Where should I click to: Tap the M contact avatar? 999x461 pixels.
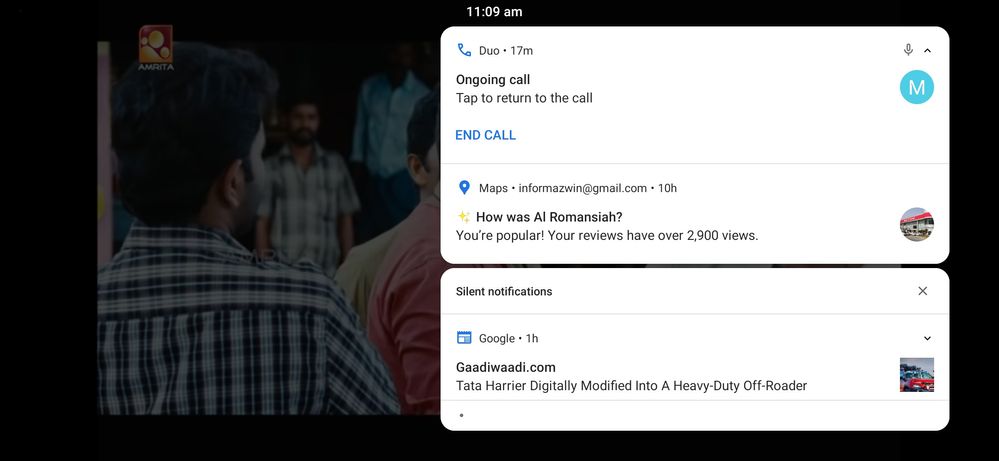[916, 87]
